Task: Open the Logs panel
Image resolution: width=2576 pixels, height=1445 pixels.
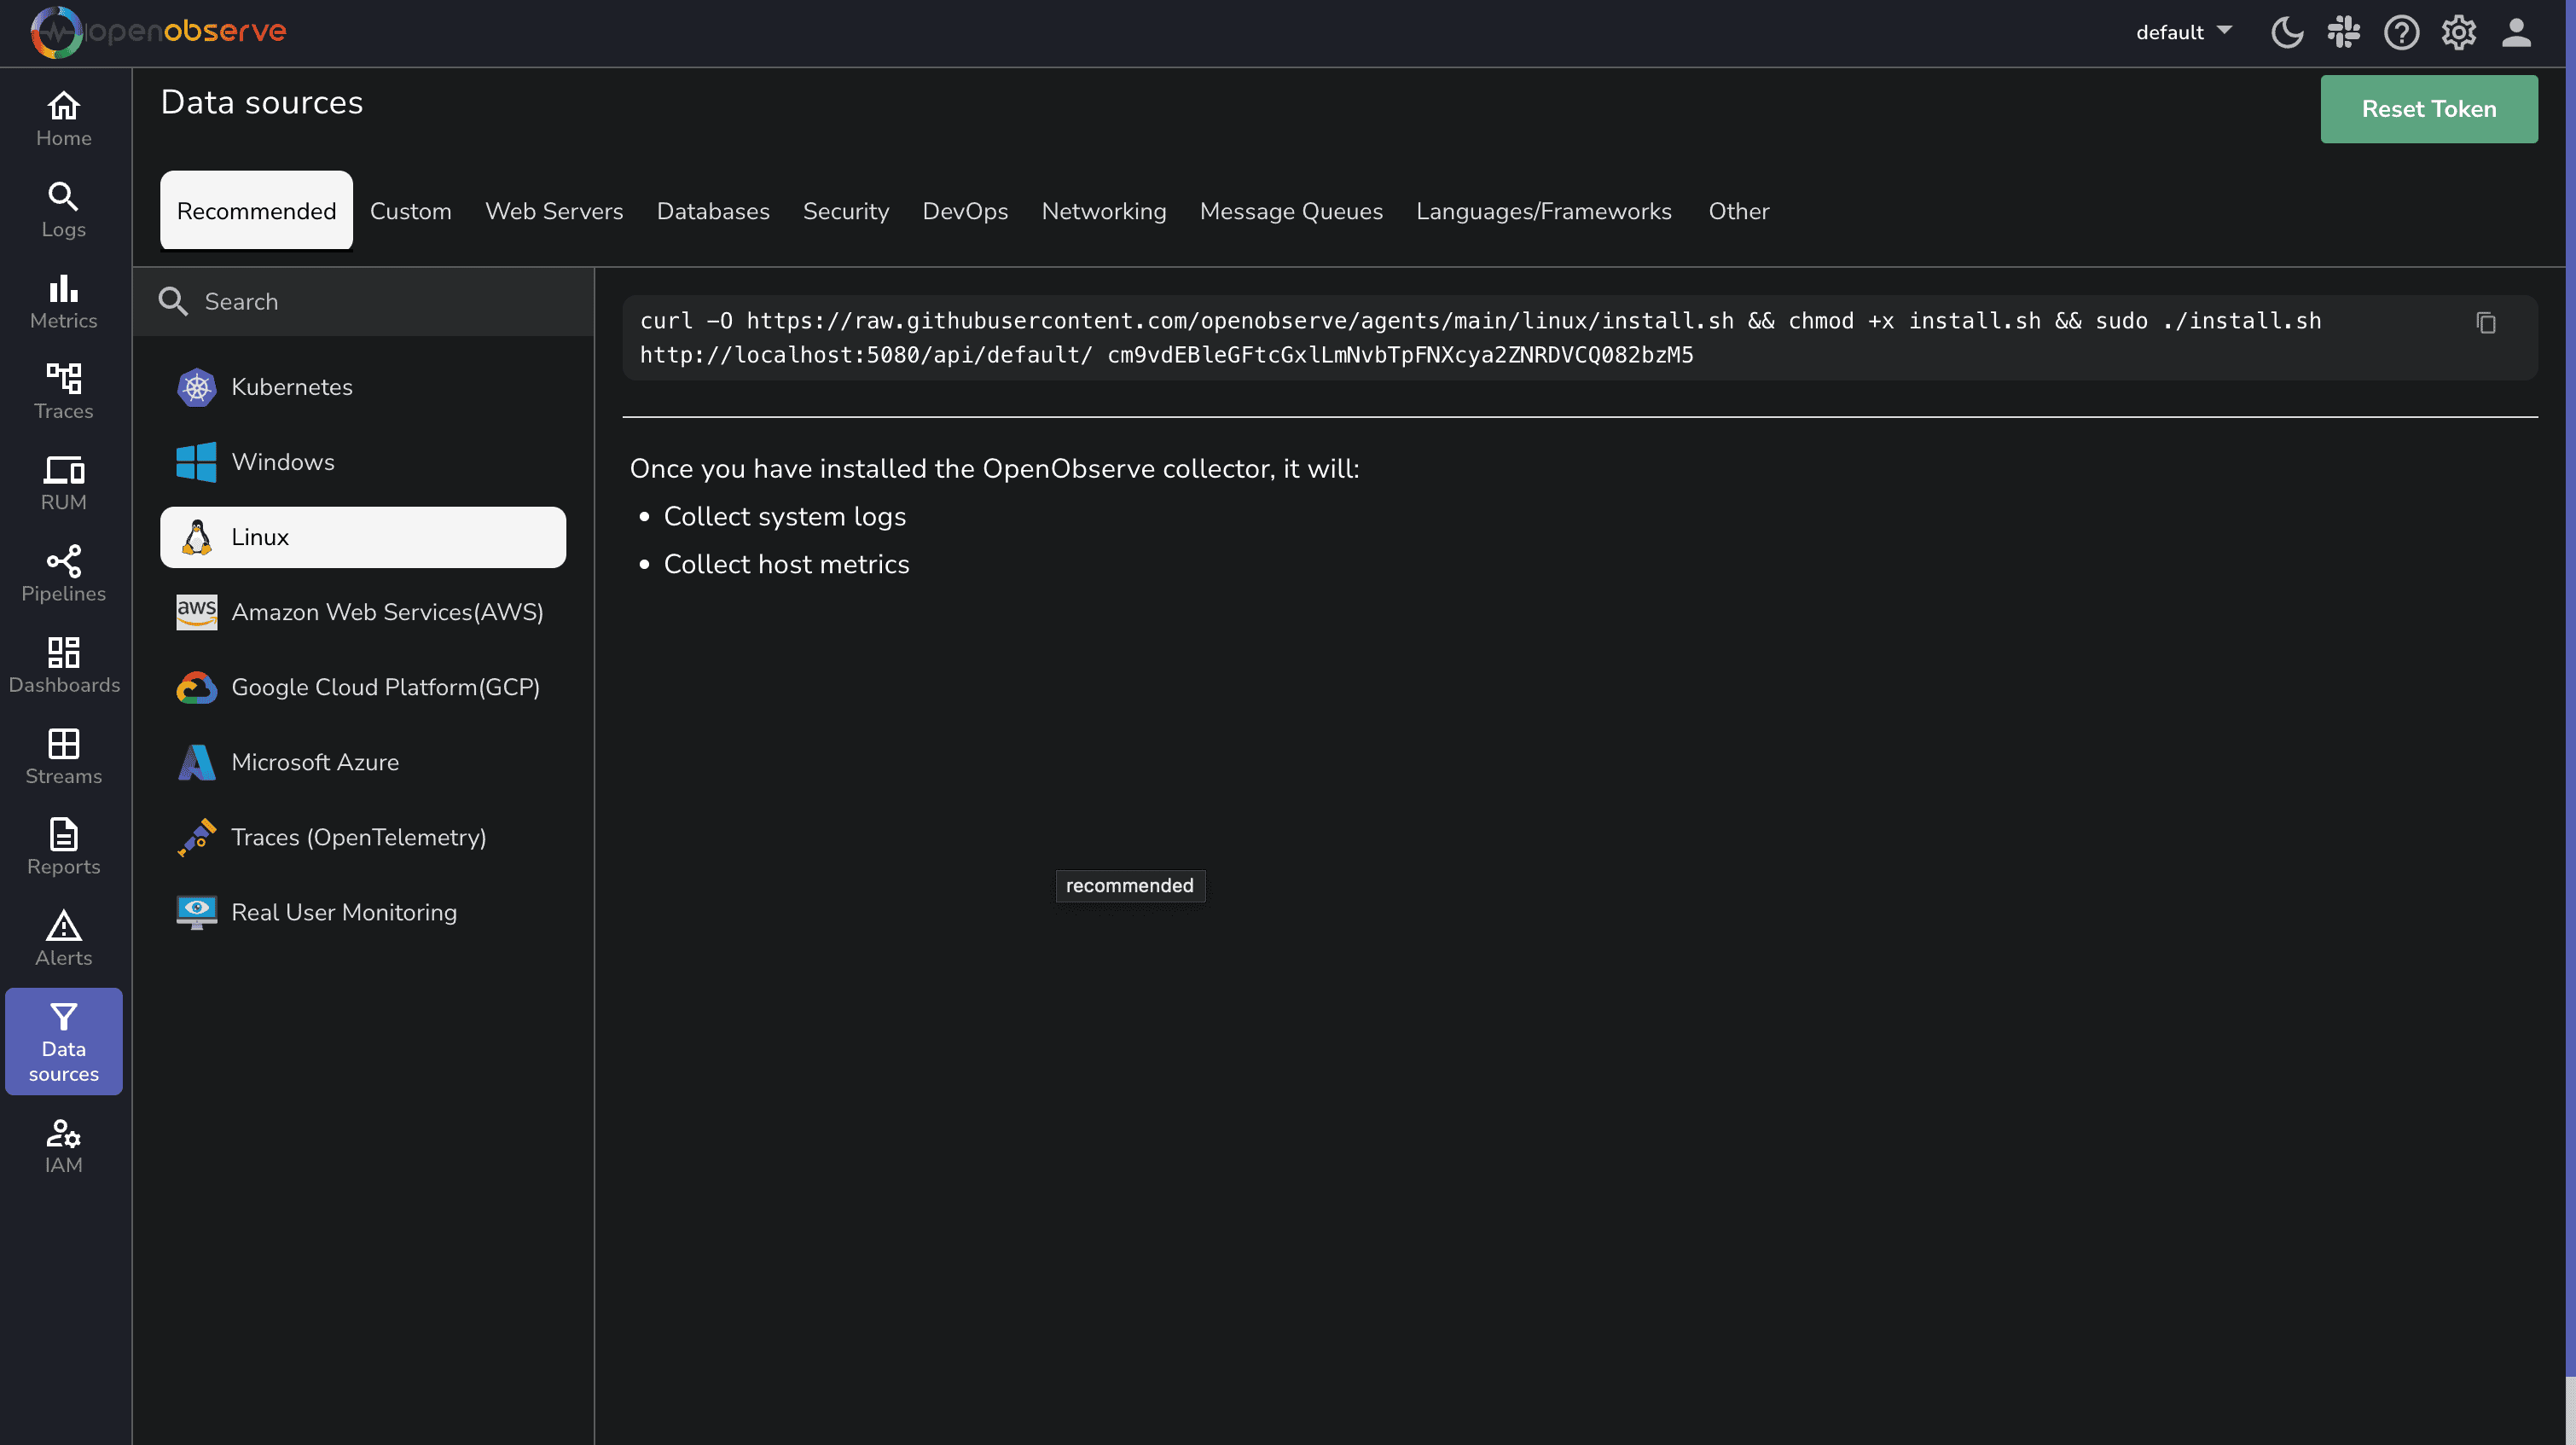Action: pyautogui.click(x=63, y=208)
